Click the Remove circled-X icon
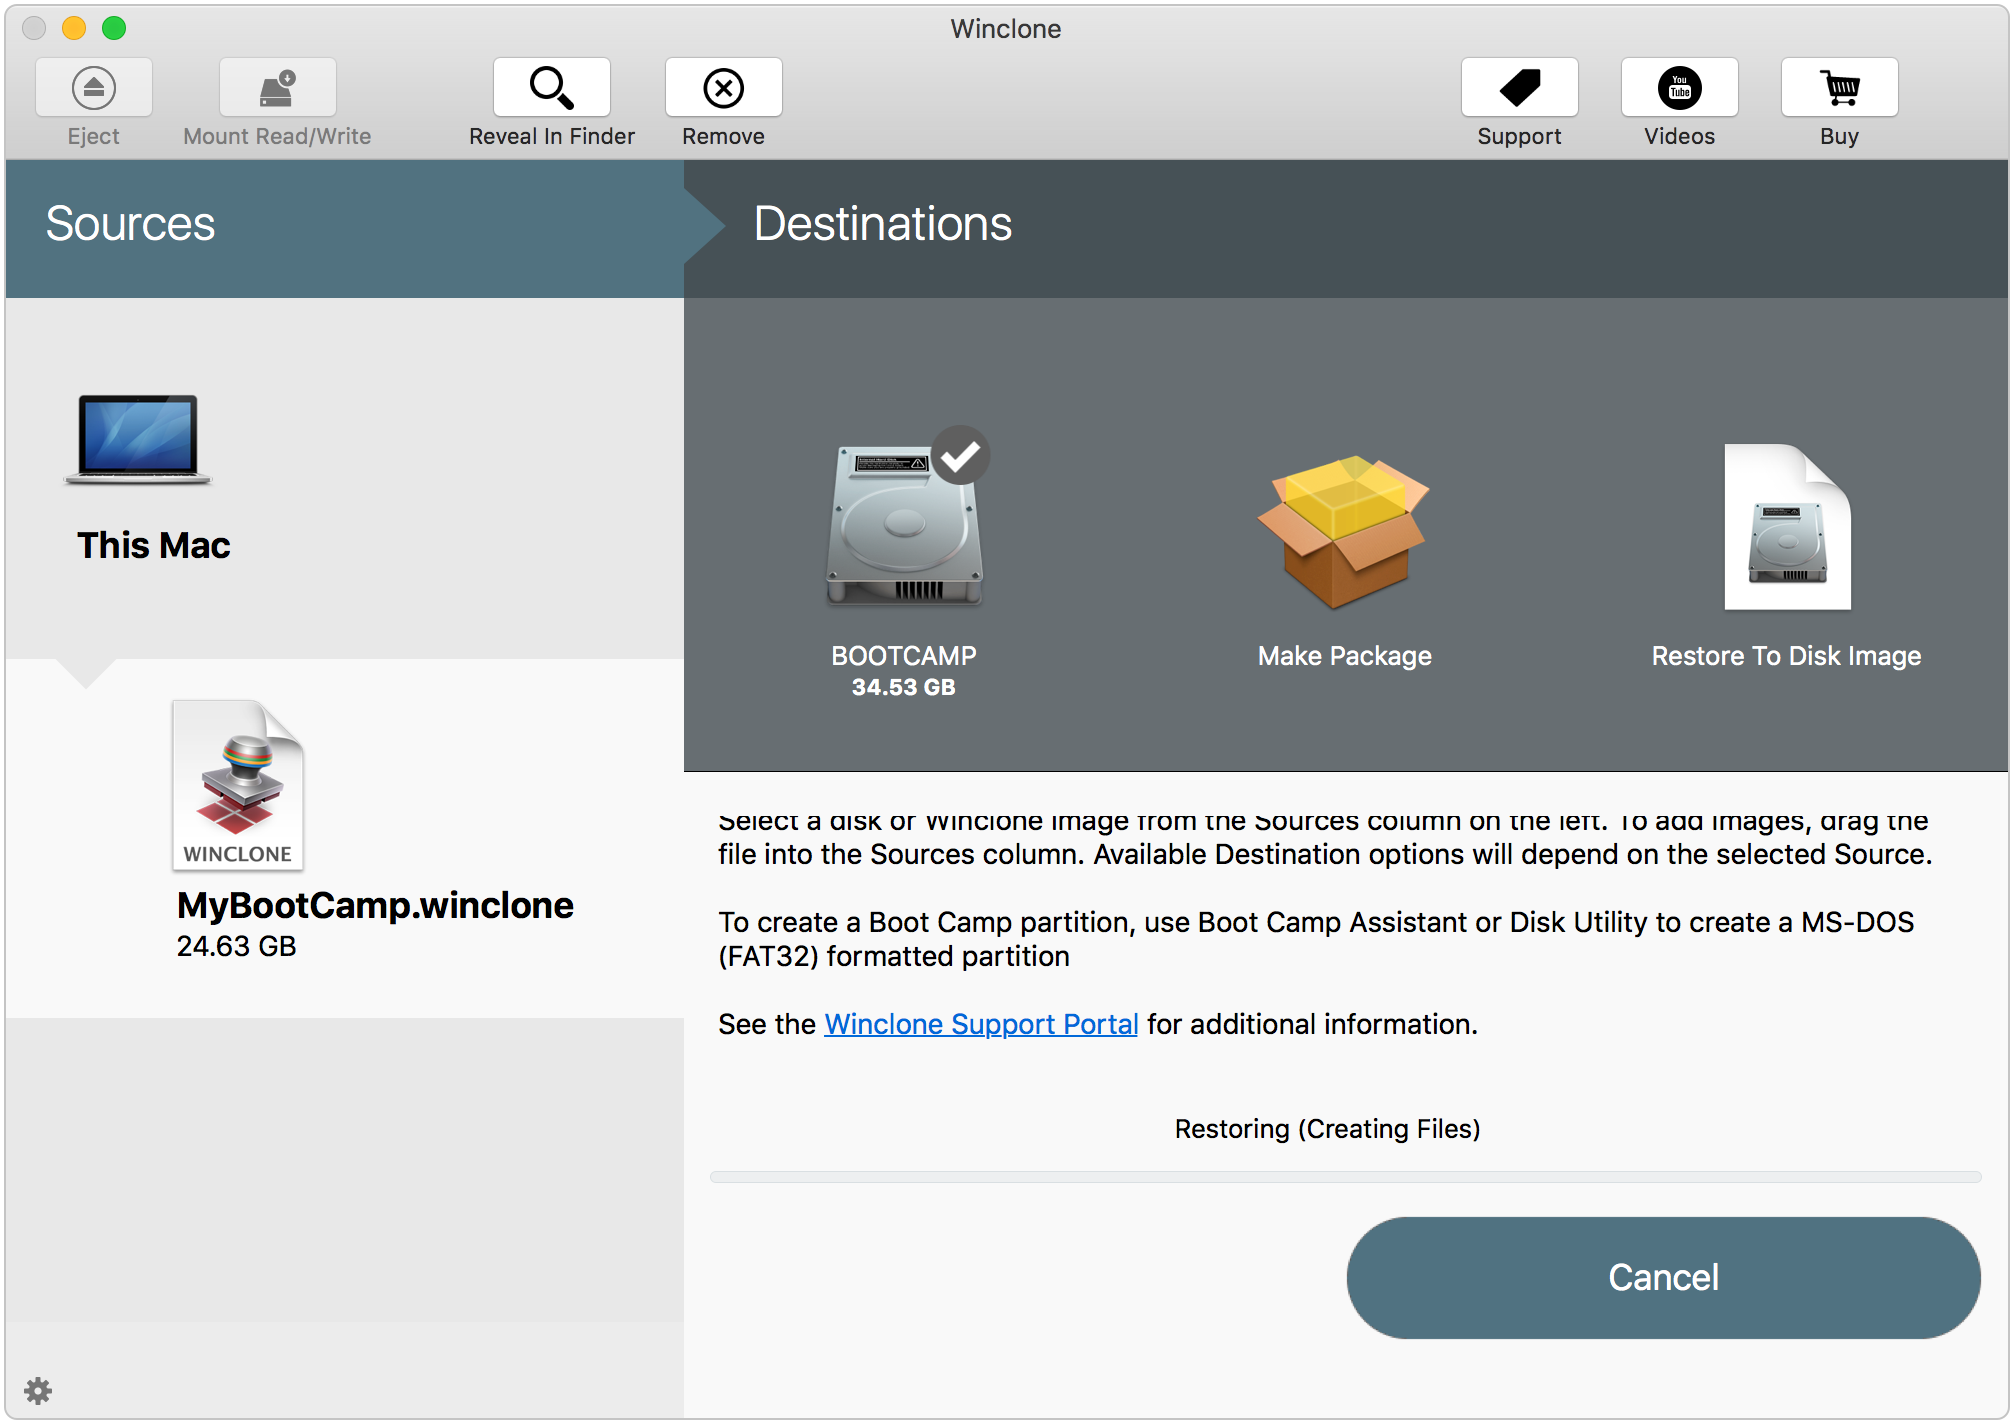 724,88
